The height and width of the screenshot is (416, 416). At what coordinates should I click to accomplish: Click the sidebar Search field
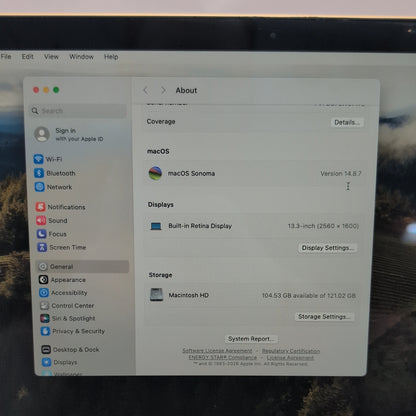point(78,111)
